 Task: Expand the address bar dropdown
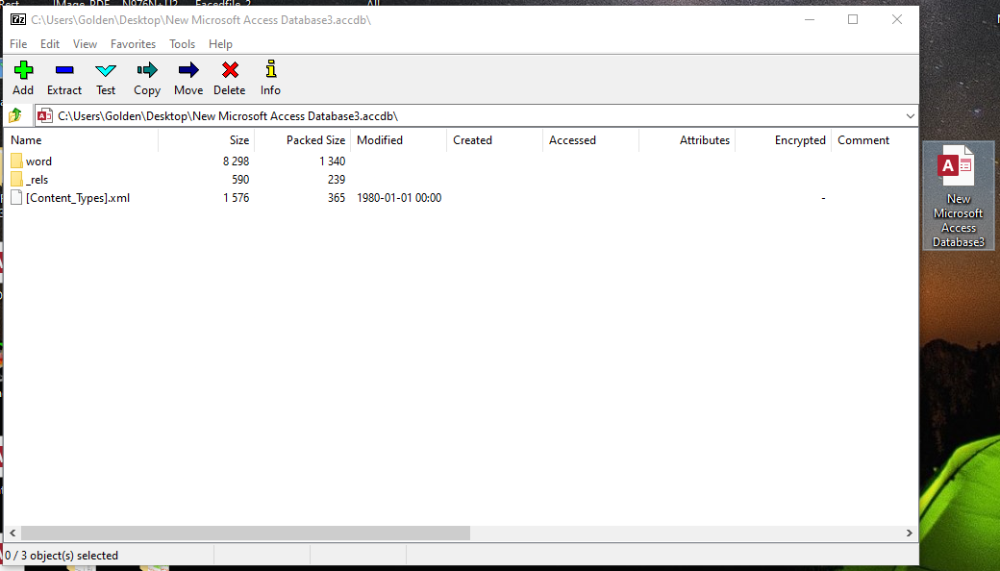pos(910,116)
